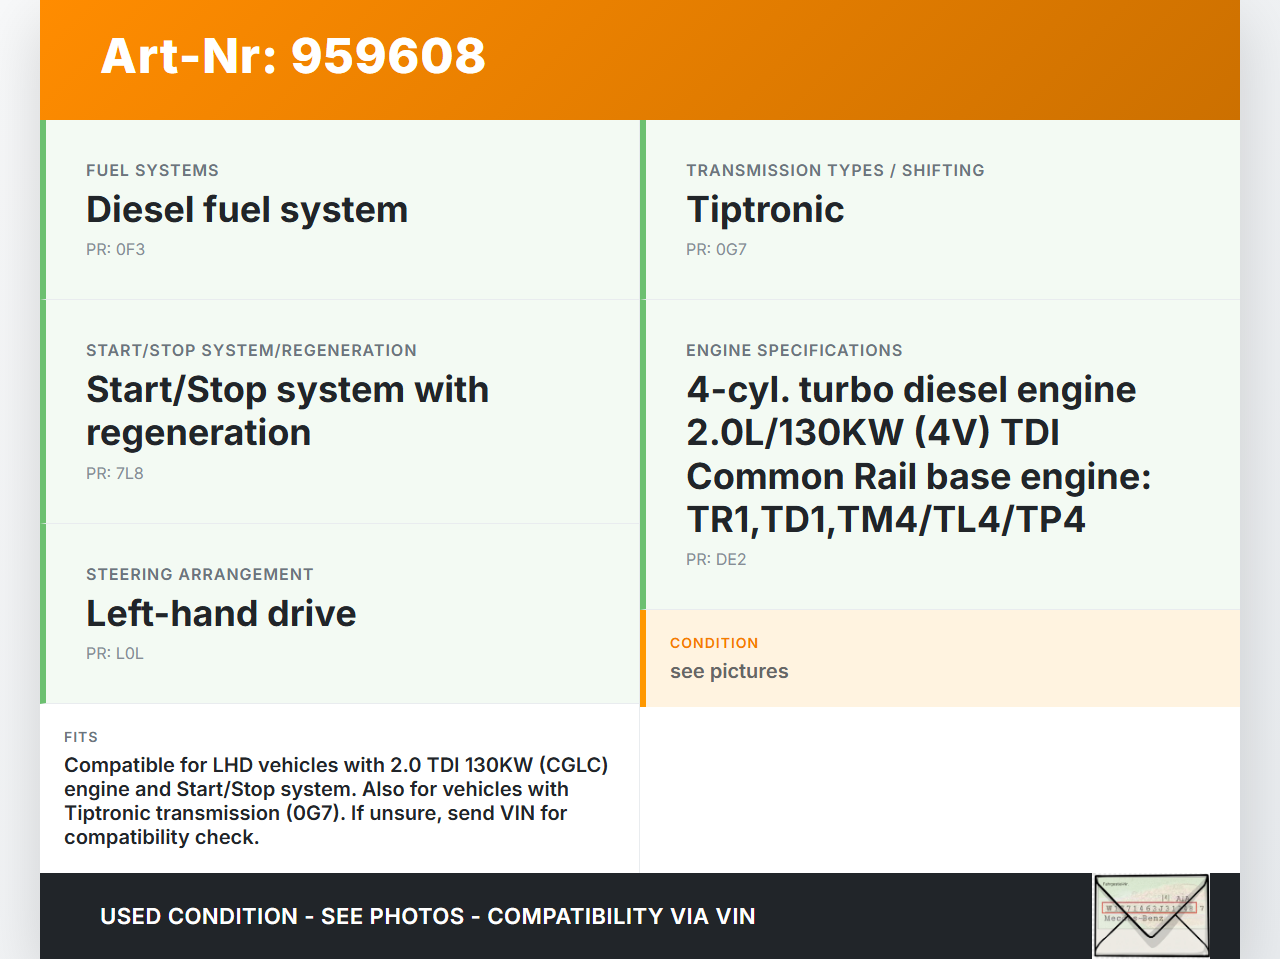Click the FUEL SYSTEMS label
1280x959 pixels.
tap(152, 171)
